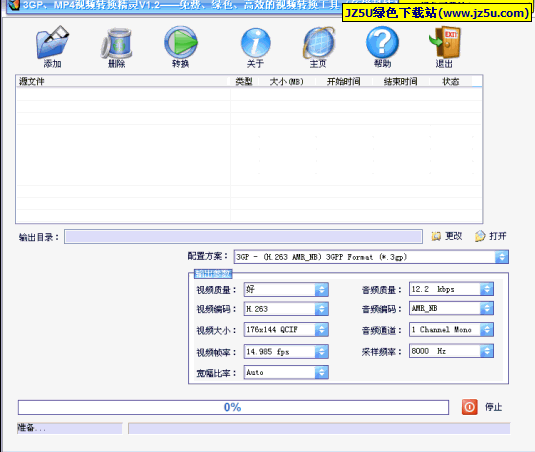Open the 视频大小 176x144 QCIF dropdown
The height and width of the screenshot is (452, 535).
tap(321, 330)
